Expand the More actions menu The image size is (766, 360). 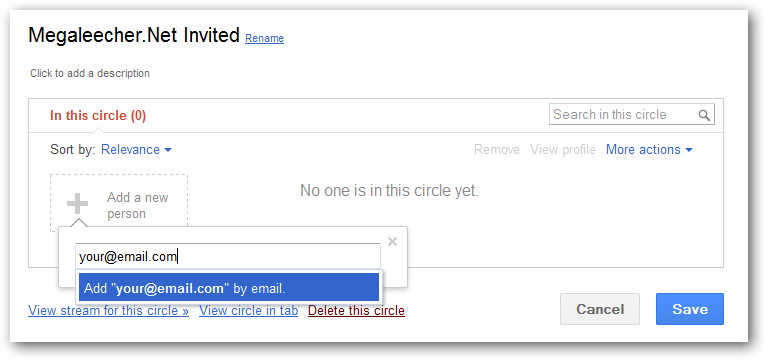coord(649,149)
